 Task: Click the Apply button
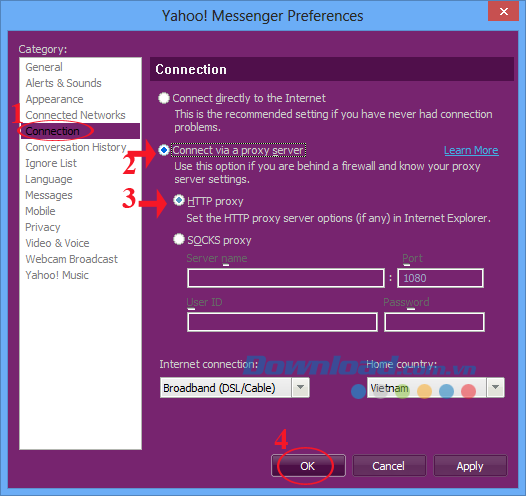coord(470,466)
